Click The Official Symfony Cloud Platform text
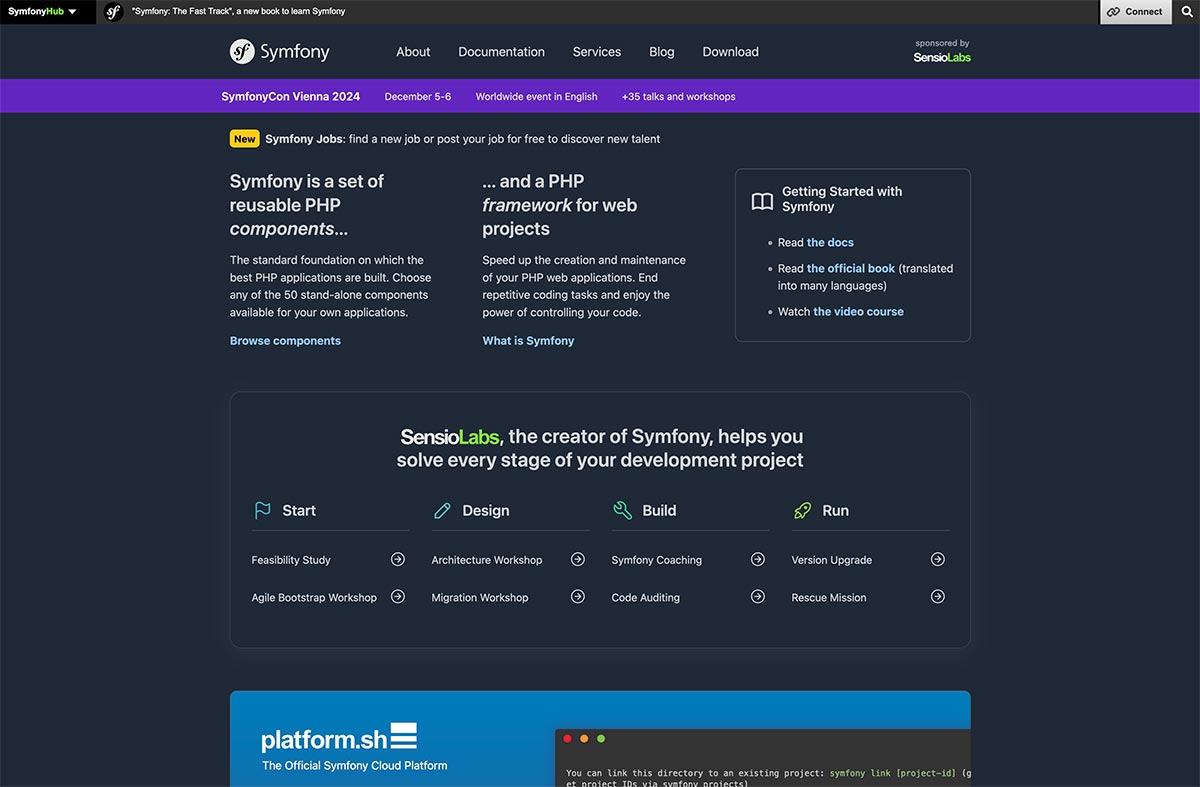 tap(355, 766)
